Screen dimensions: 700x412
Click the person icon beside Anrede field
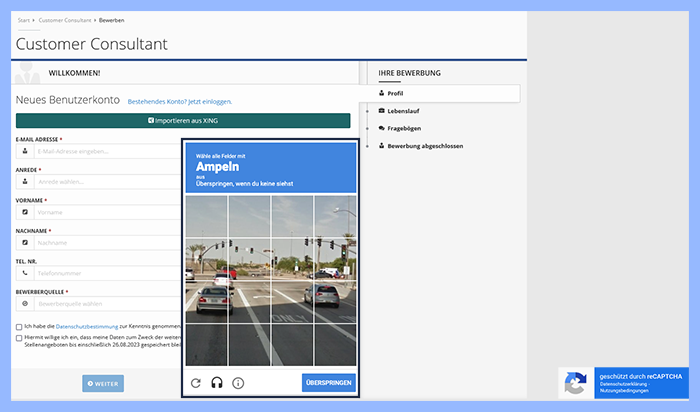24,182
